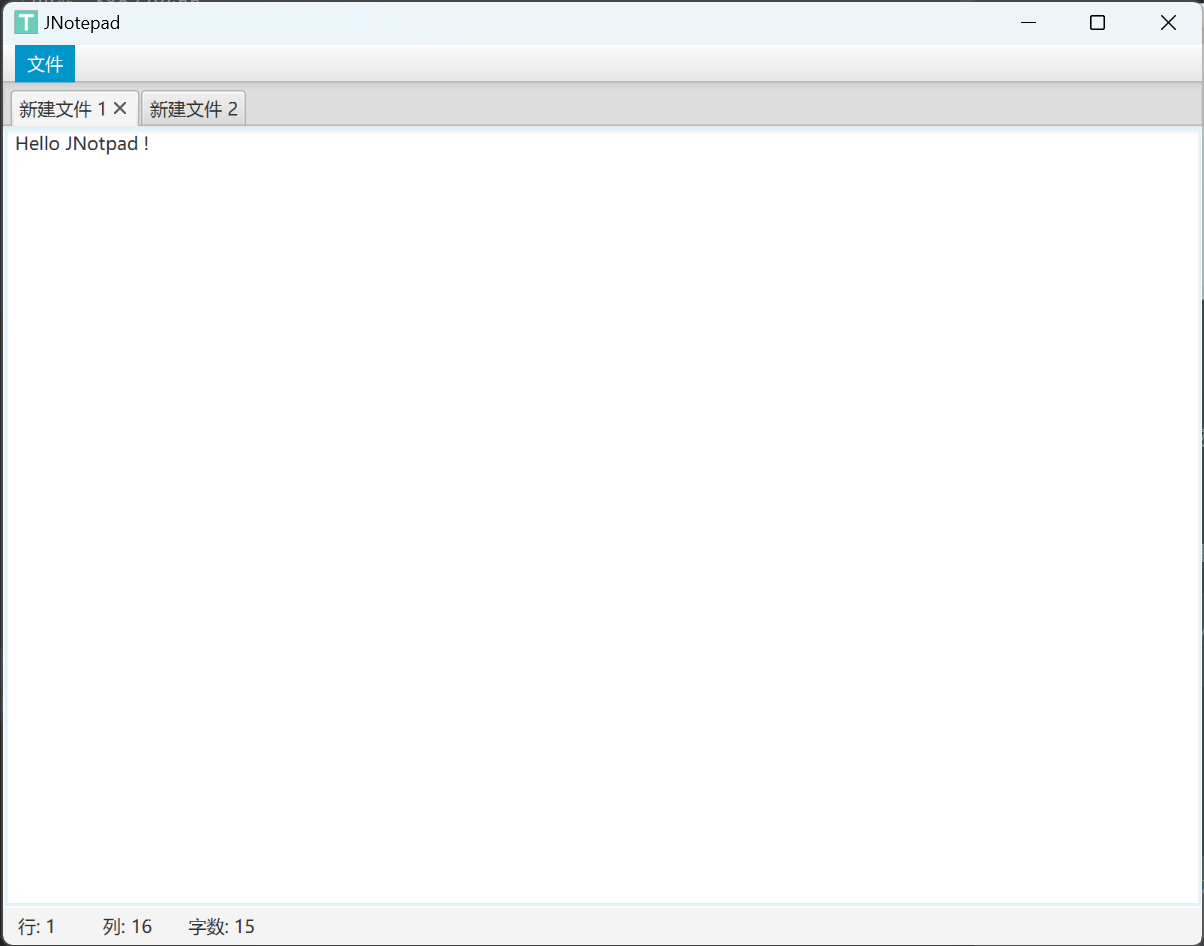This screenshot has height=946, width=1204.
Task: Click on the text Hello JNotepad !
Action: (x=82, y=143)
